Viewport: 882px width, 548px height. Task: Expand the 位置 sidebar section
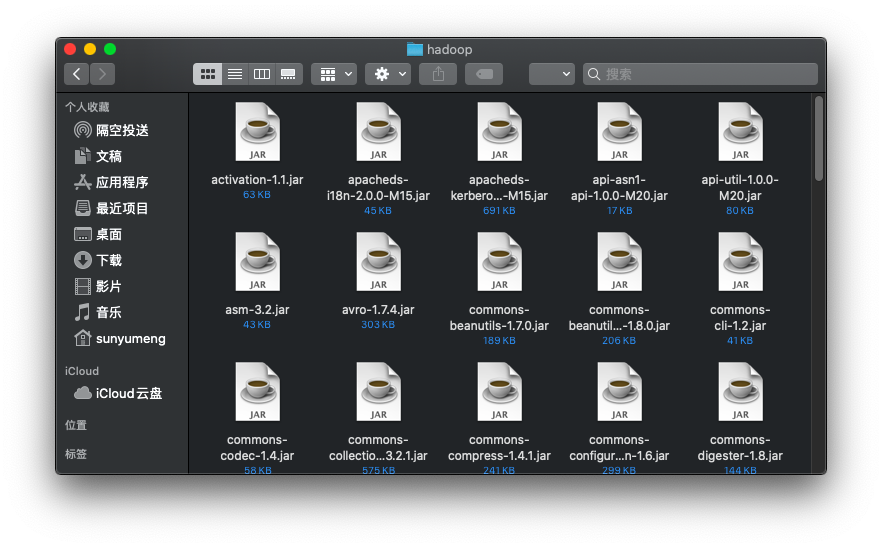coord(76,425)
